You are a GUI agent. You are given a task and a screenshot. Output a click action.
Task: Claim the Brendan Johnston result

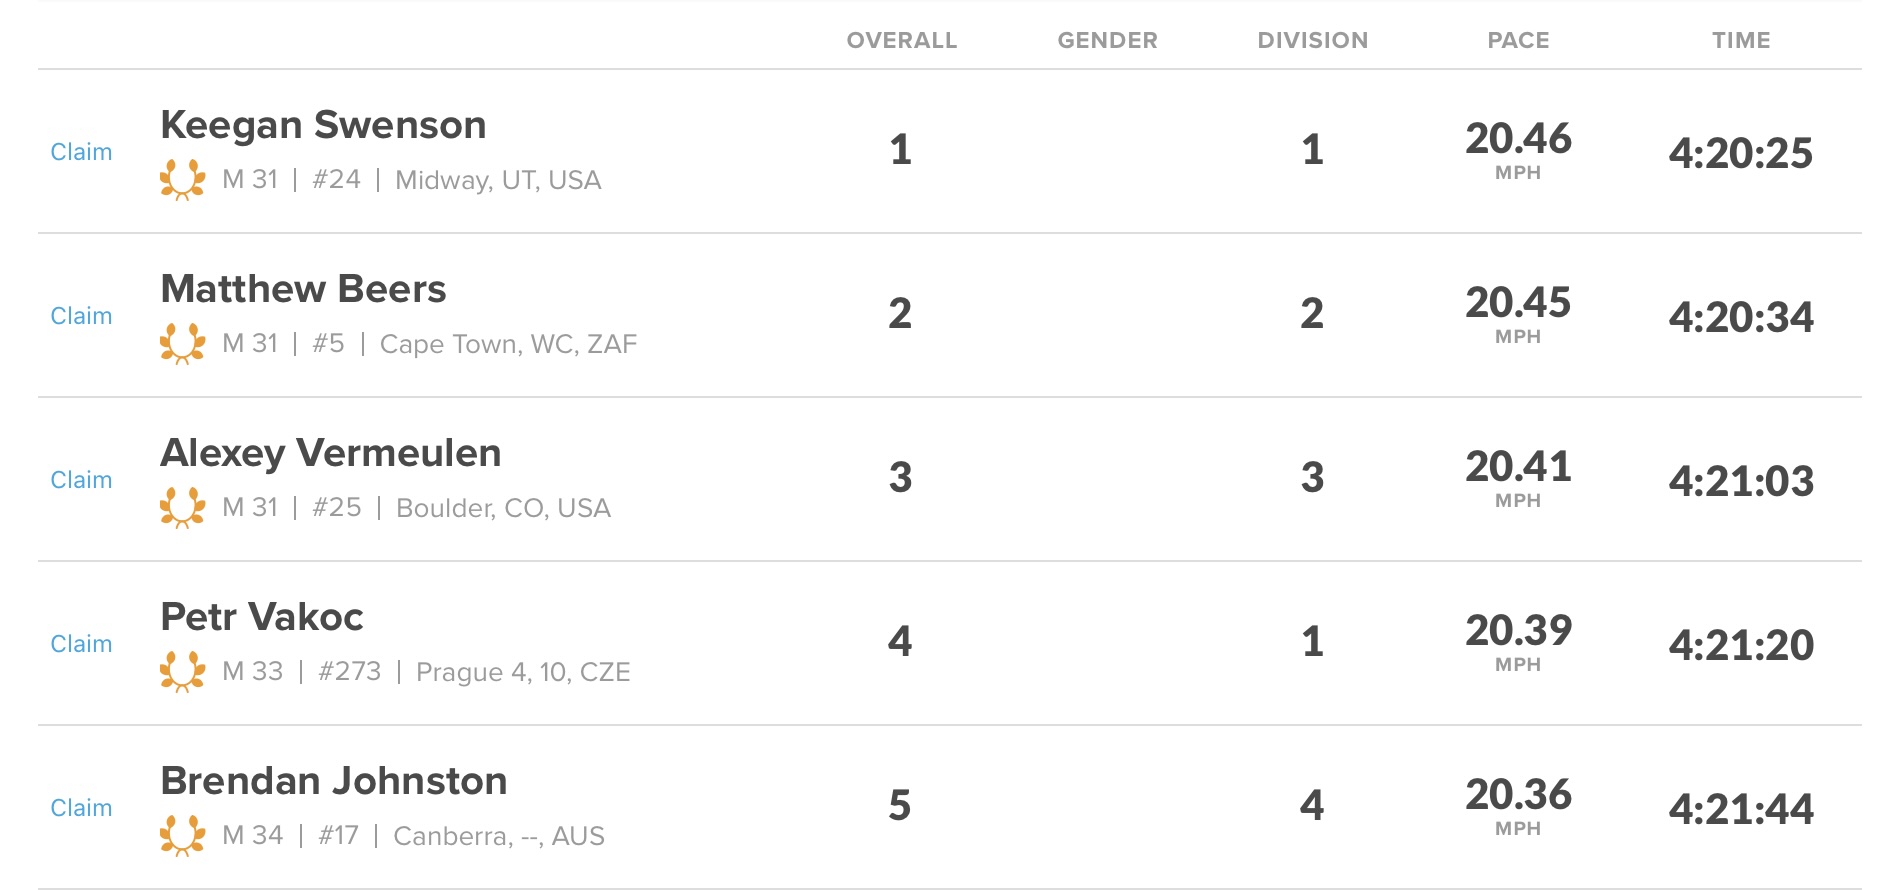tap(81, 808)
